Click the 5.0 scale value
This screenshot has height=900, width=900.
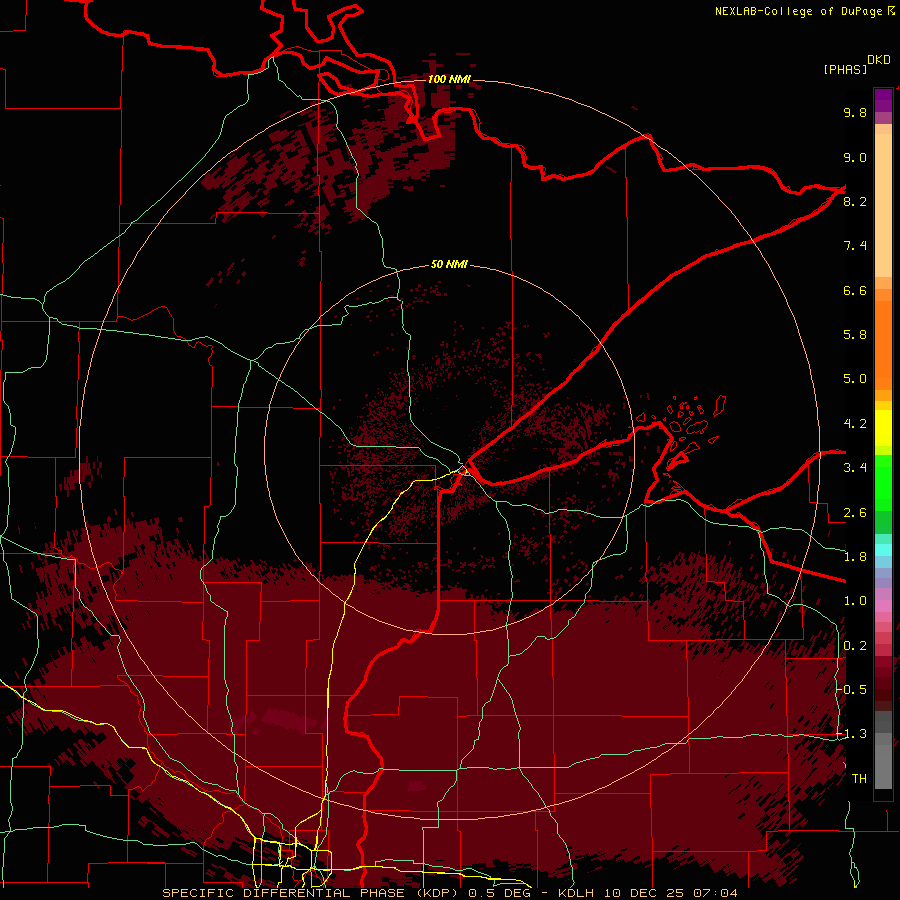click(x=855, y=379)
